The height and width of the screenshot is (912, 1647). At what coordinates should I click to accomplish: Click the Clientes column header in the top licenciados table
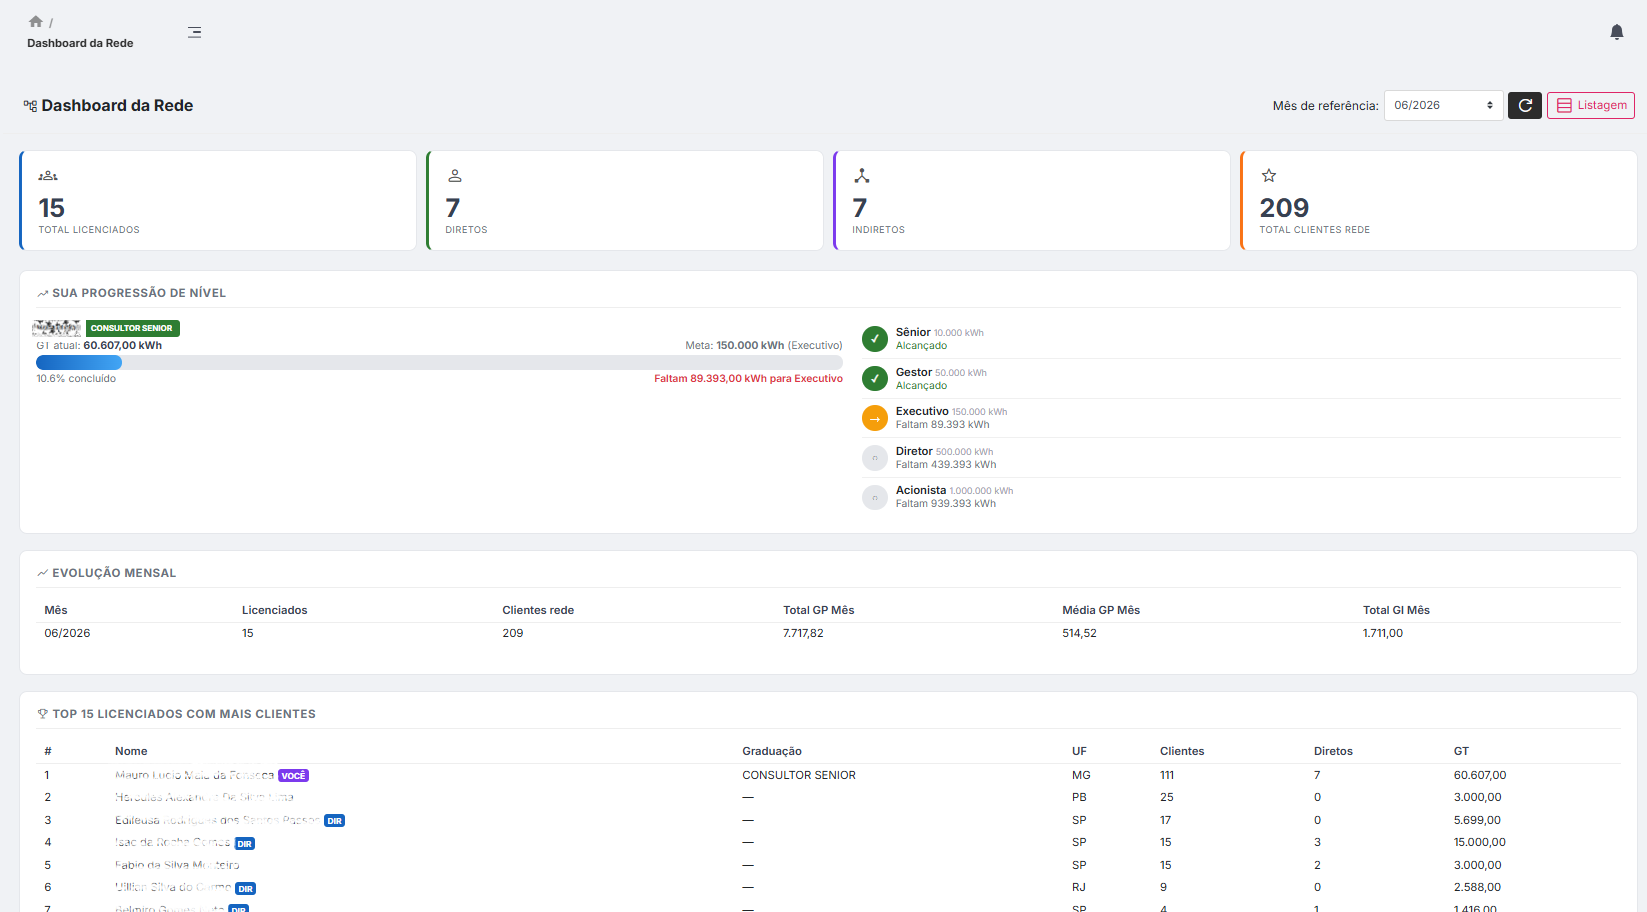(1182, 751)
